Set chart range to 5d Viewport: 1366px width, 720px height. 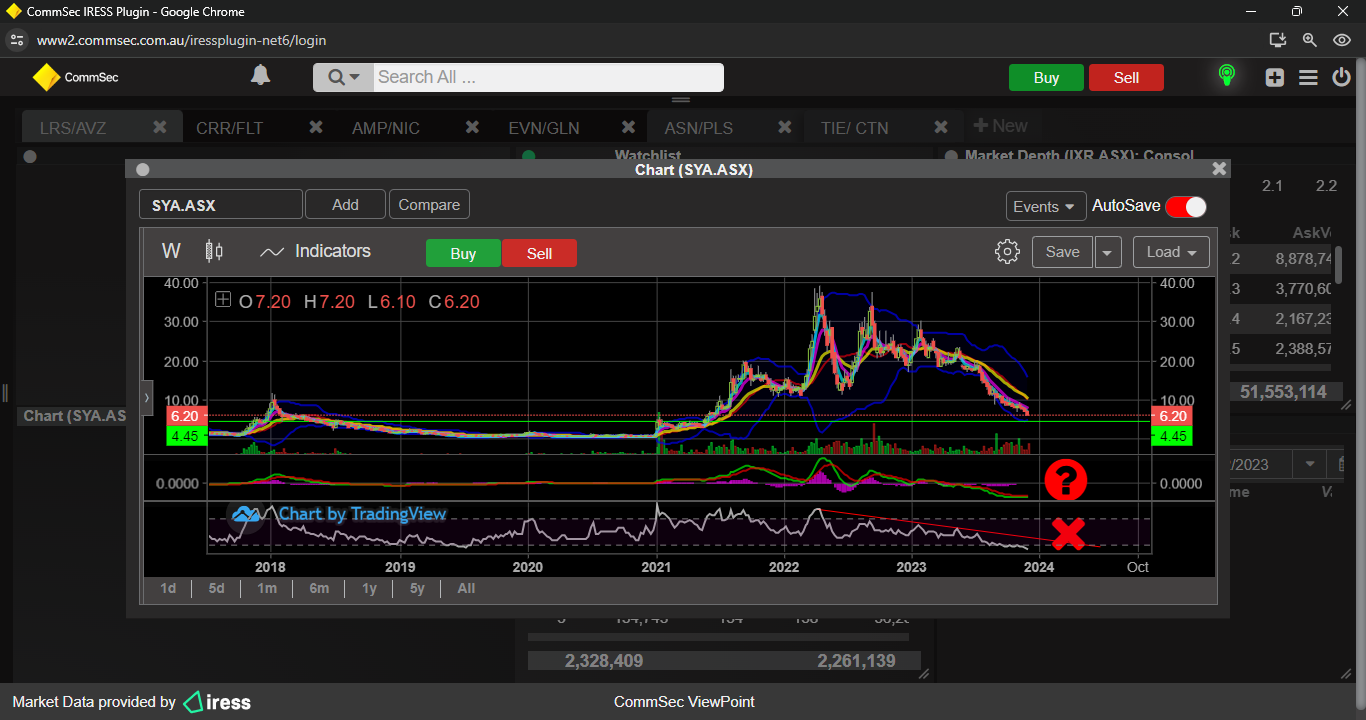coord(216,588)
